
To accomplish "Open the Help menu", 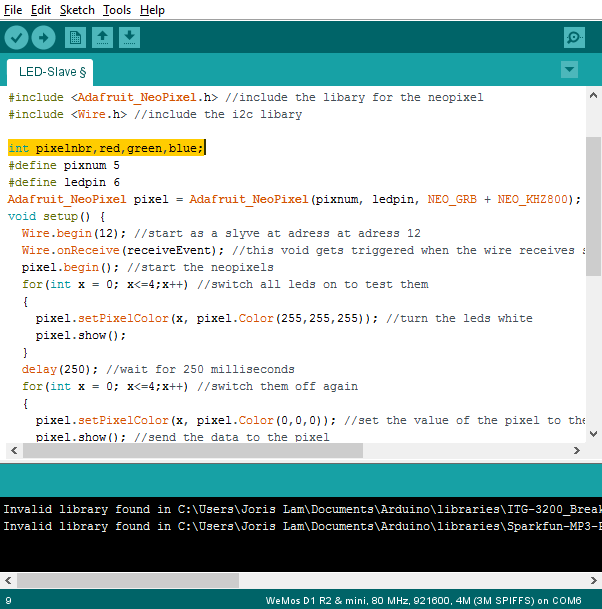I will click(x=152, y=10).
